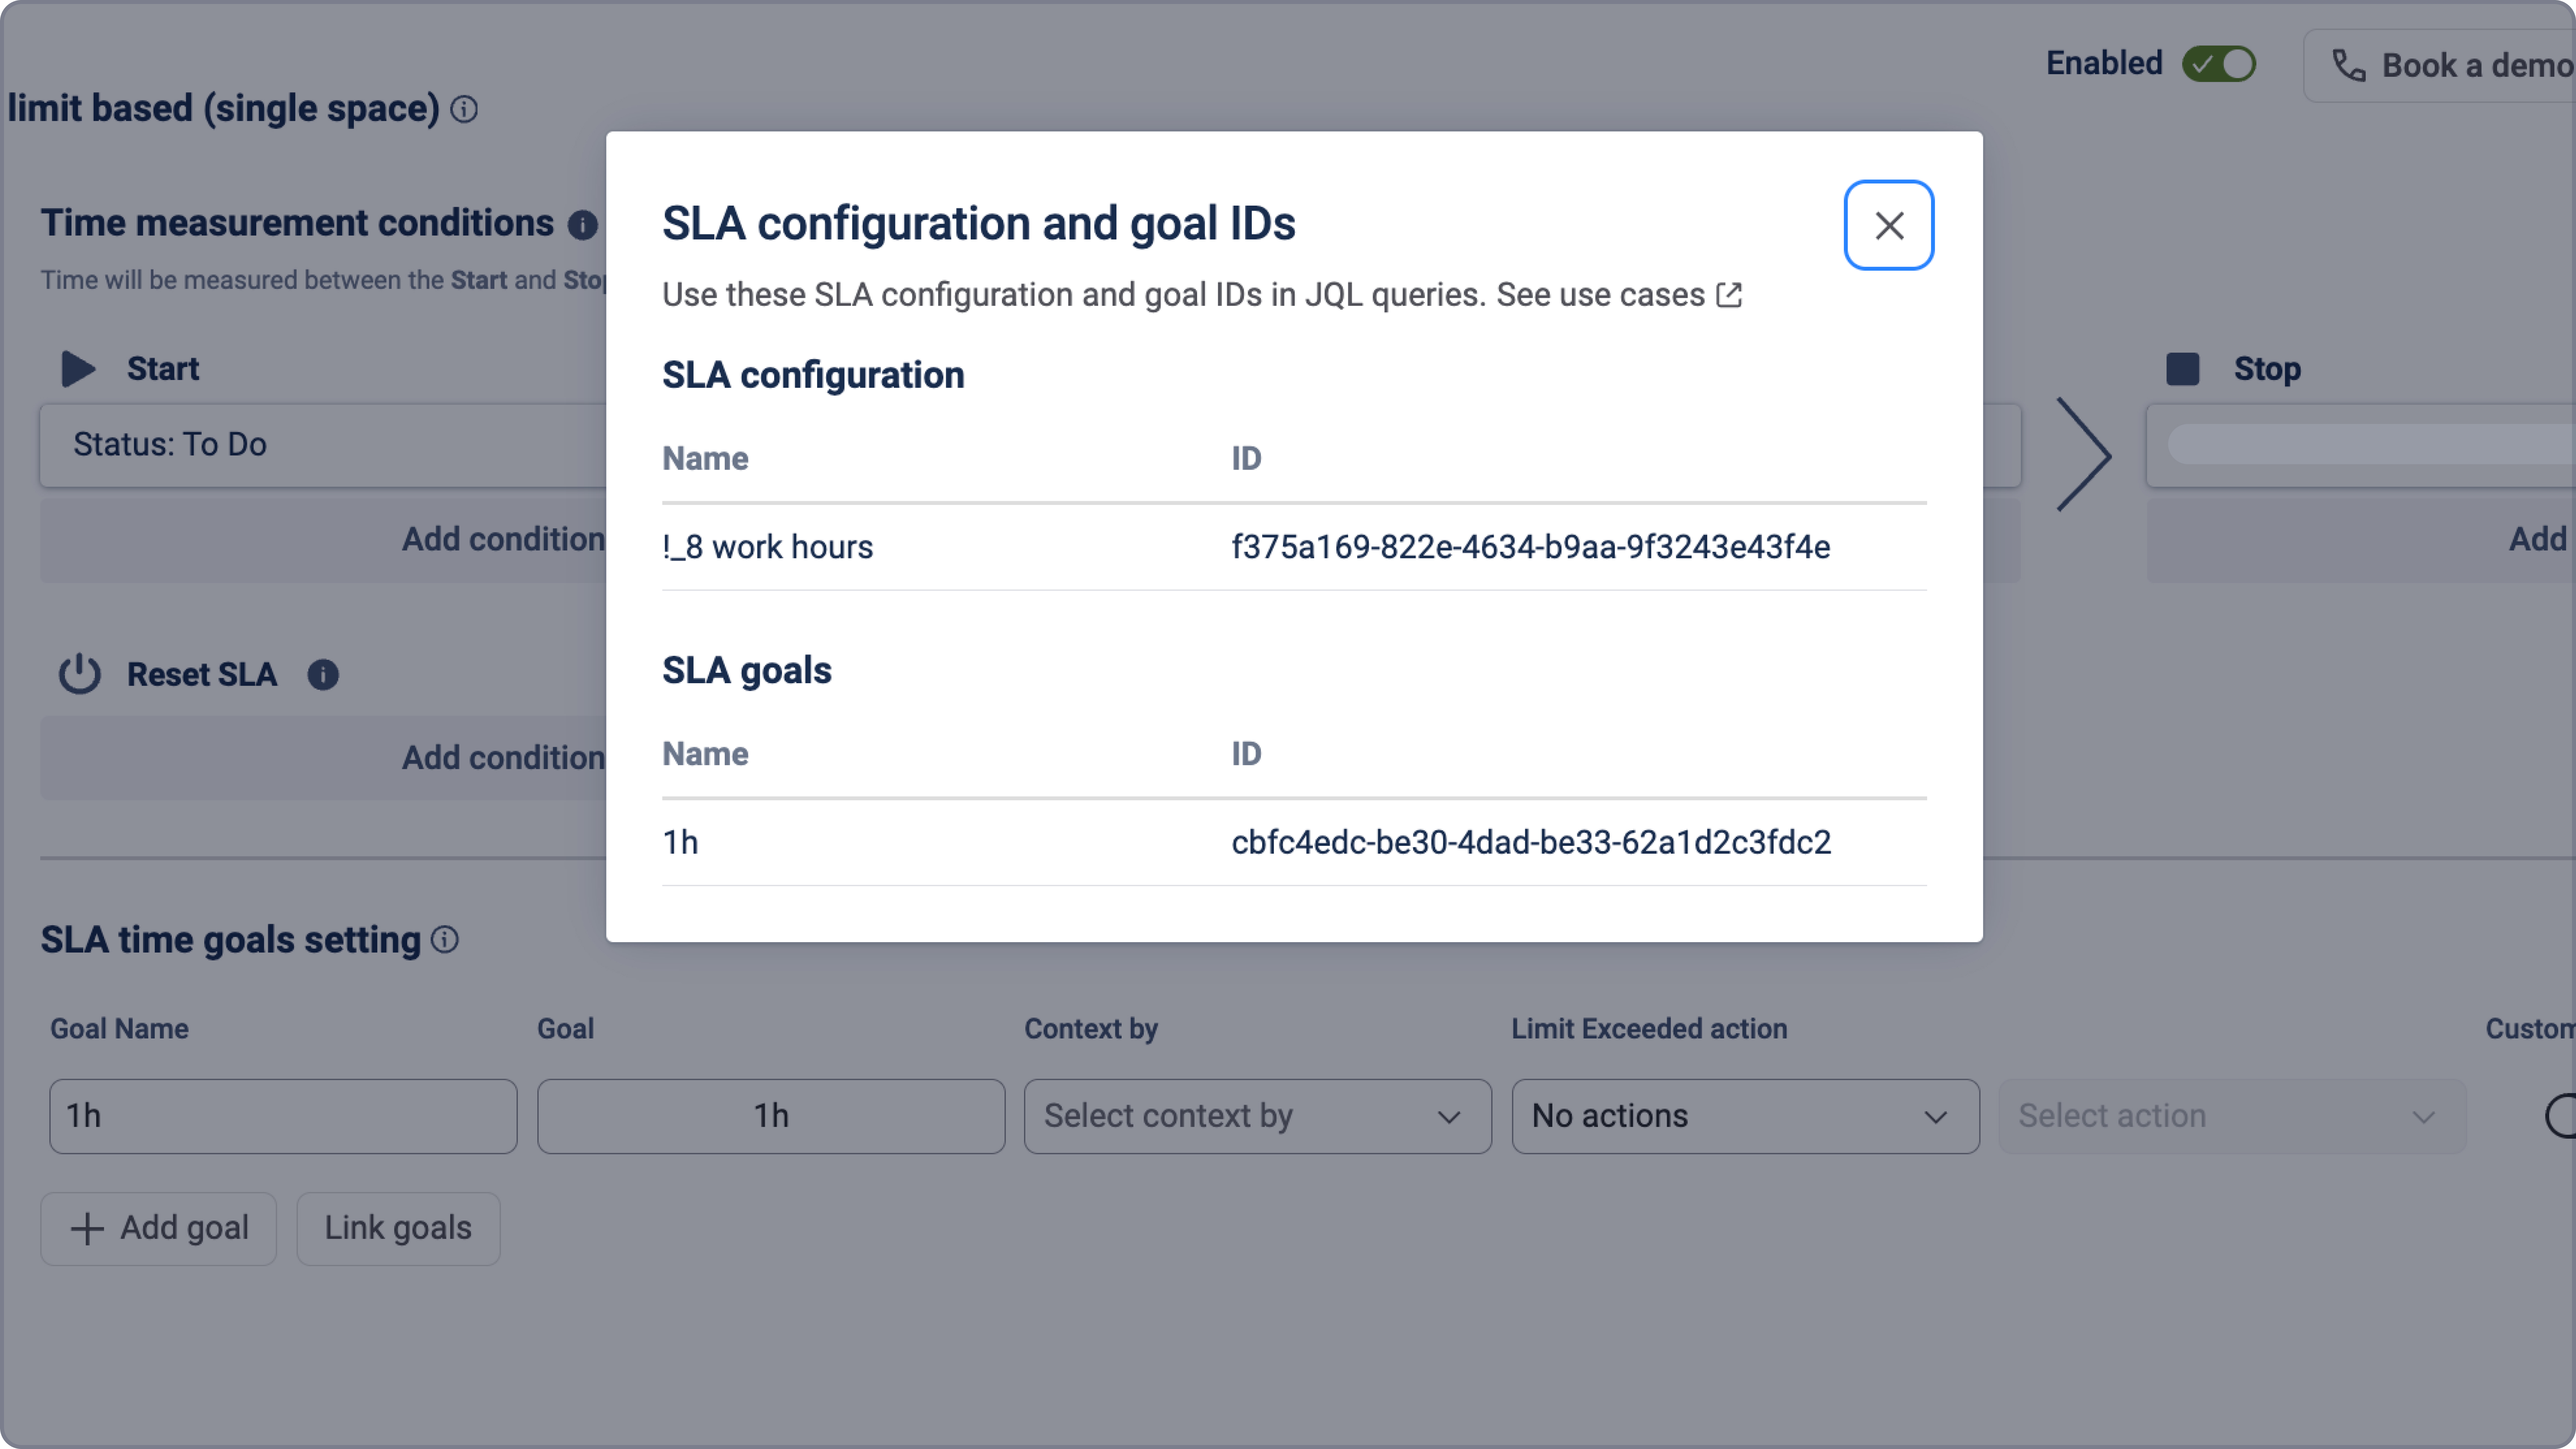Expand the Select context by dropdown

click(x=1257, y=1116)
